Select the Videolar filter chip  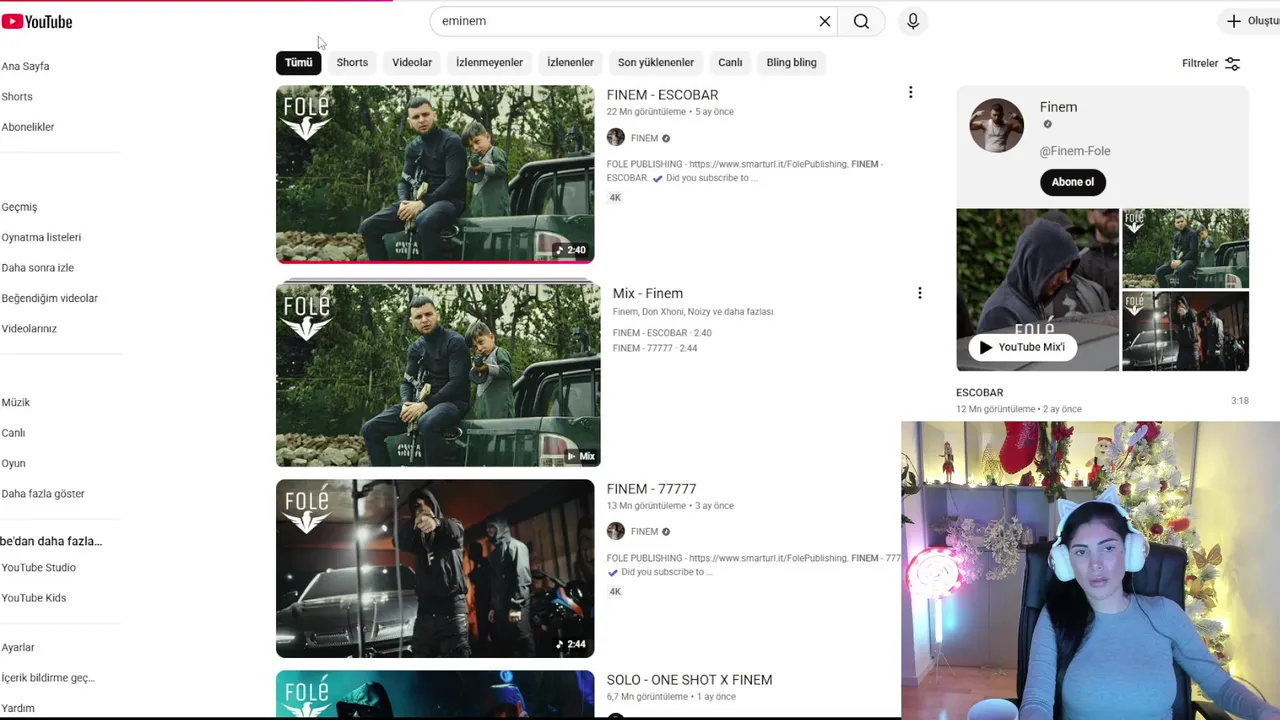pos(412,62)
